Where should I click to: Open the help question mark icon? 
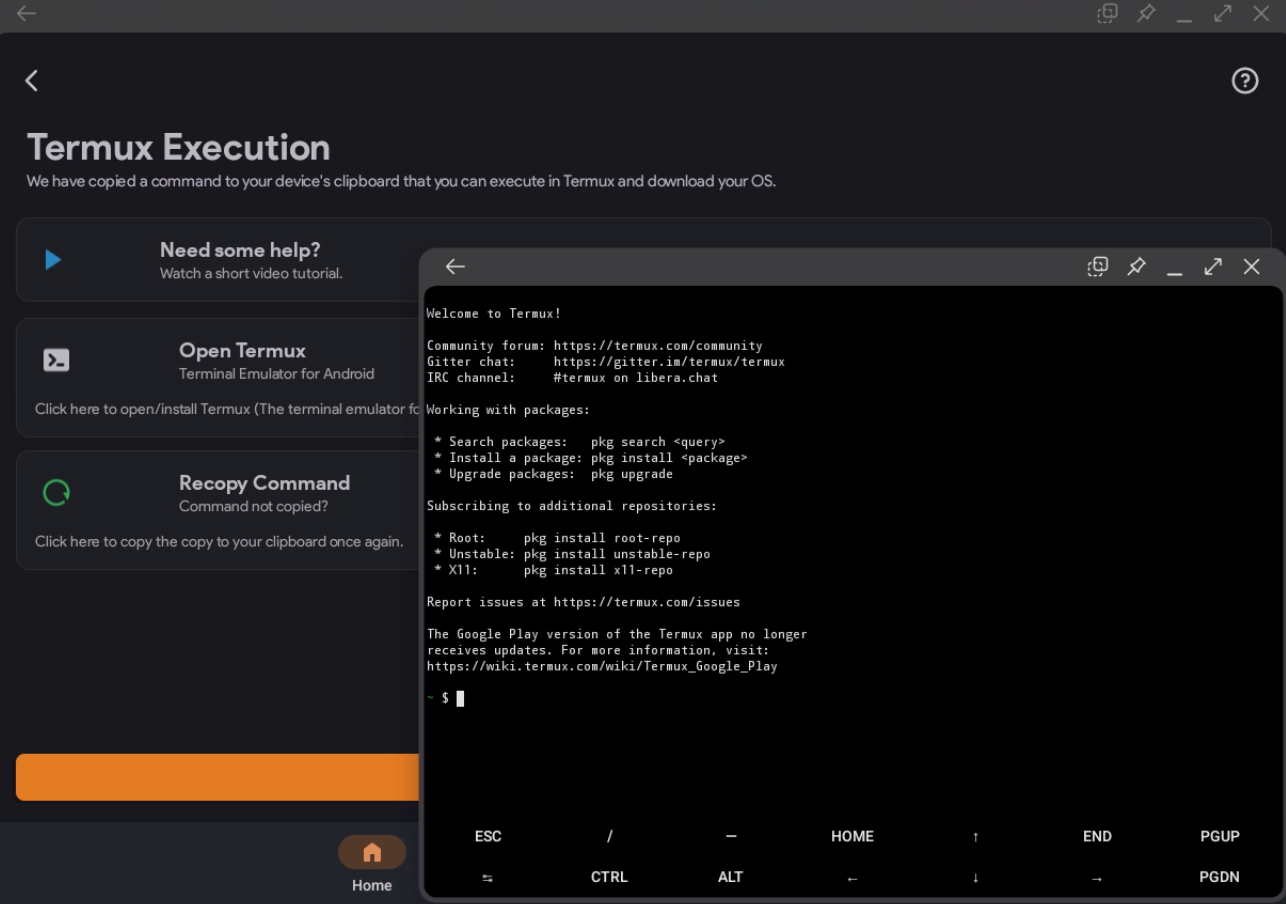click(1245, 81)
